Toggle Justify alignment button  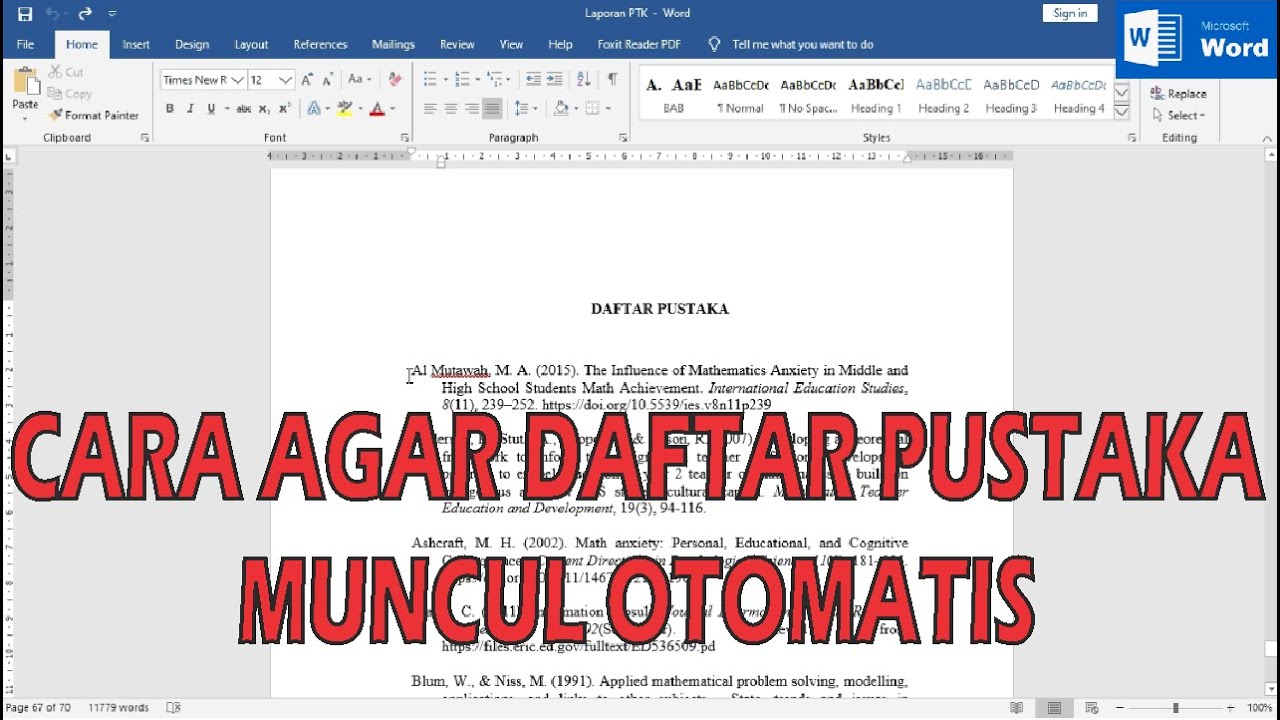[x=492, y=108]
